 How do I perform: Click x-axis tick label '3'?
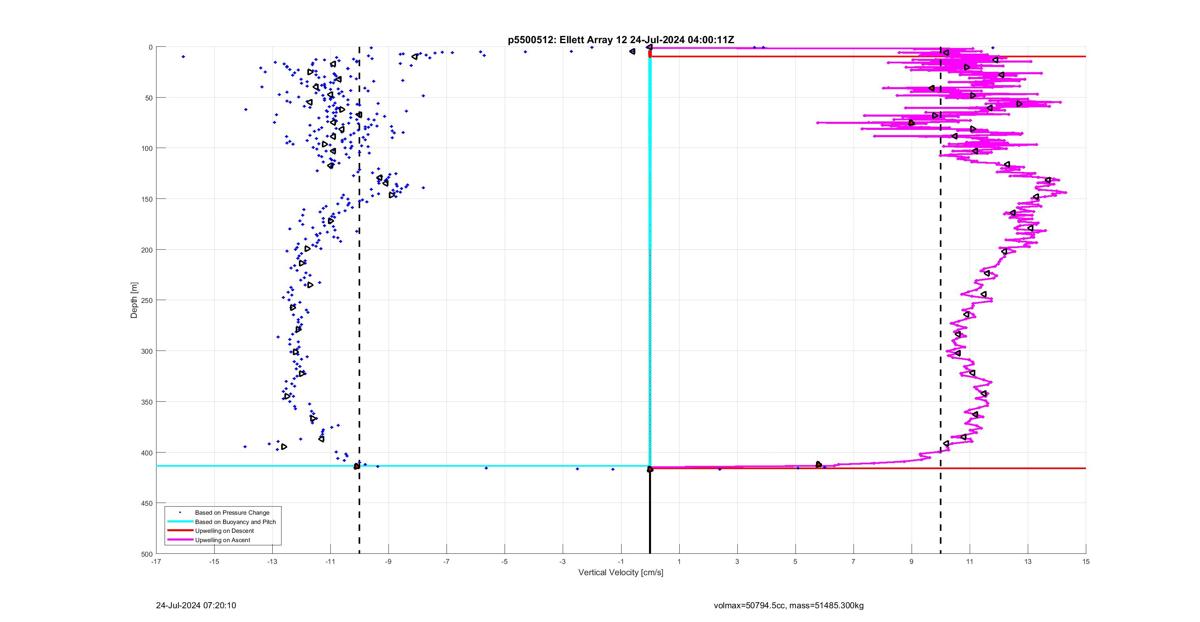tap(737, 562)
